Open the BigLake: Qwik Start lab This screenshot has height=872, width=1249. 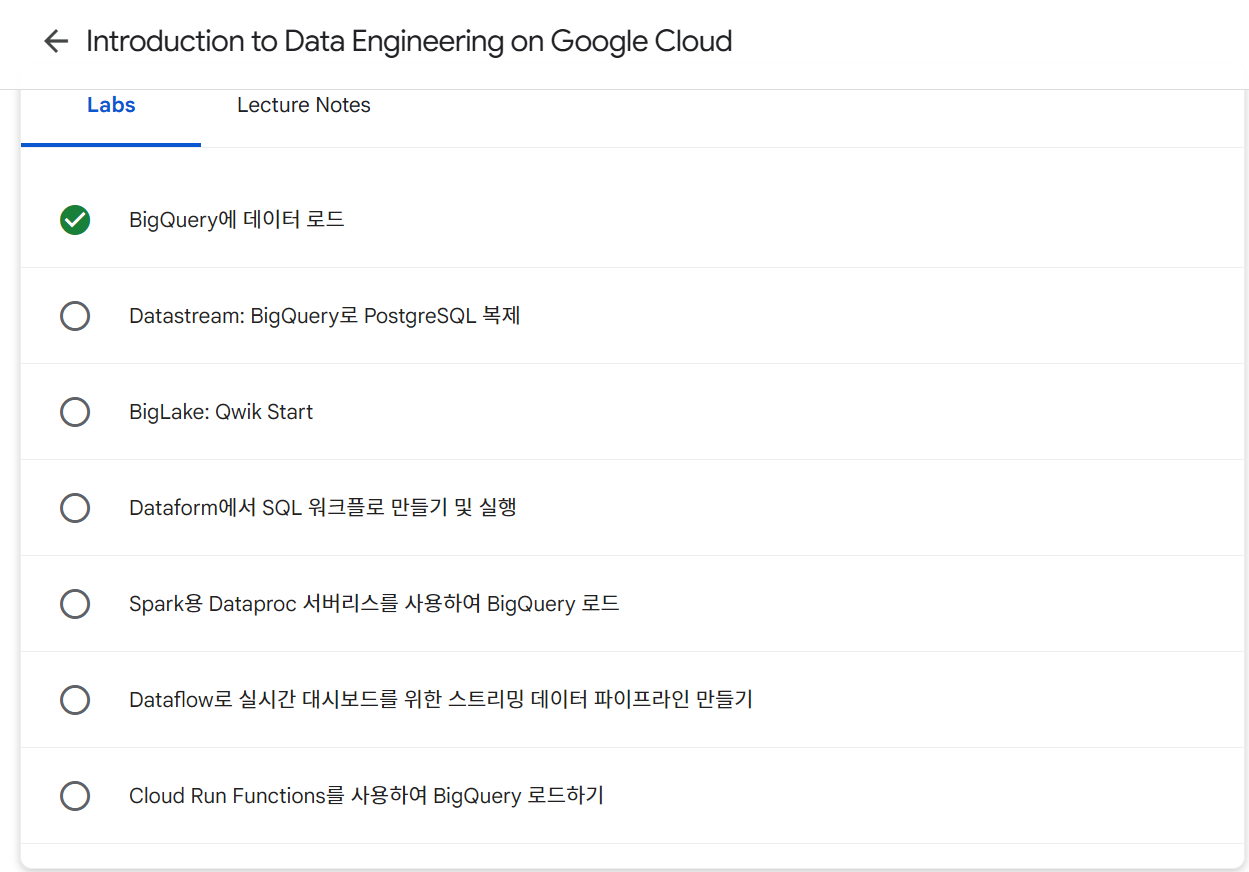tap(221, 412)
